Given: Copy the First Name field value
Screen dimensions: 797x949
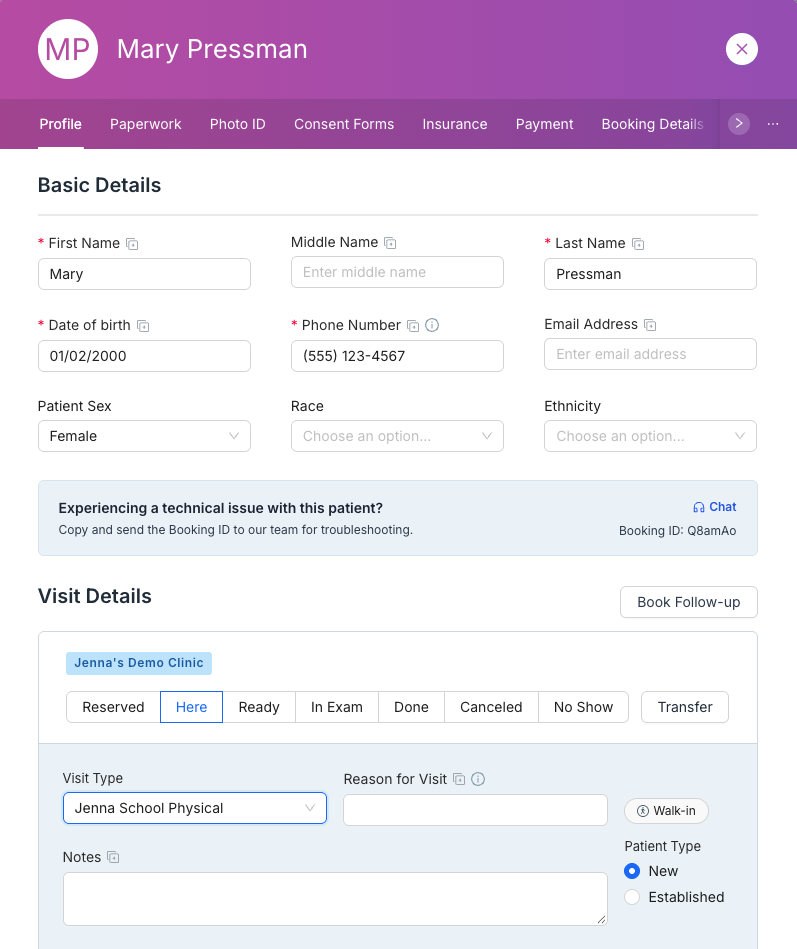Looking at the screenshot, I should [132, 244].
